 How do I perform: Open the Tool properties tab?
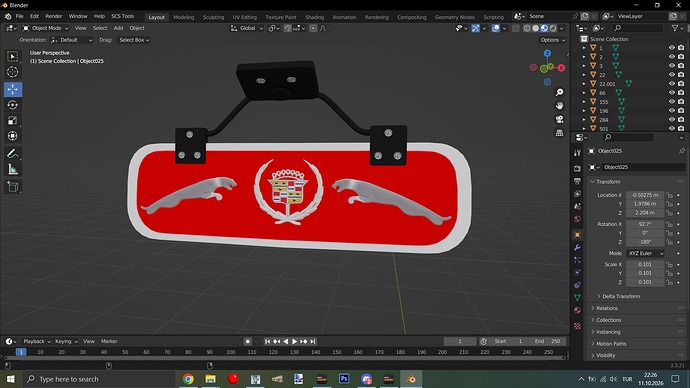pos(577,153)
